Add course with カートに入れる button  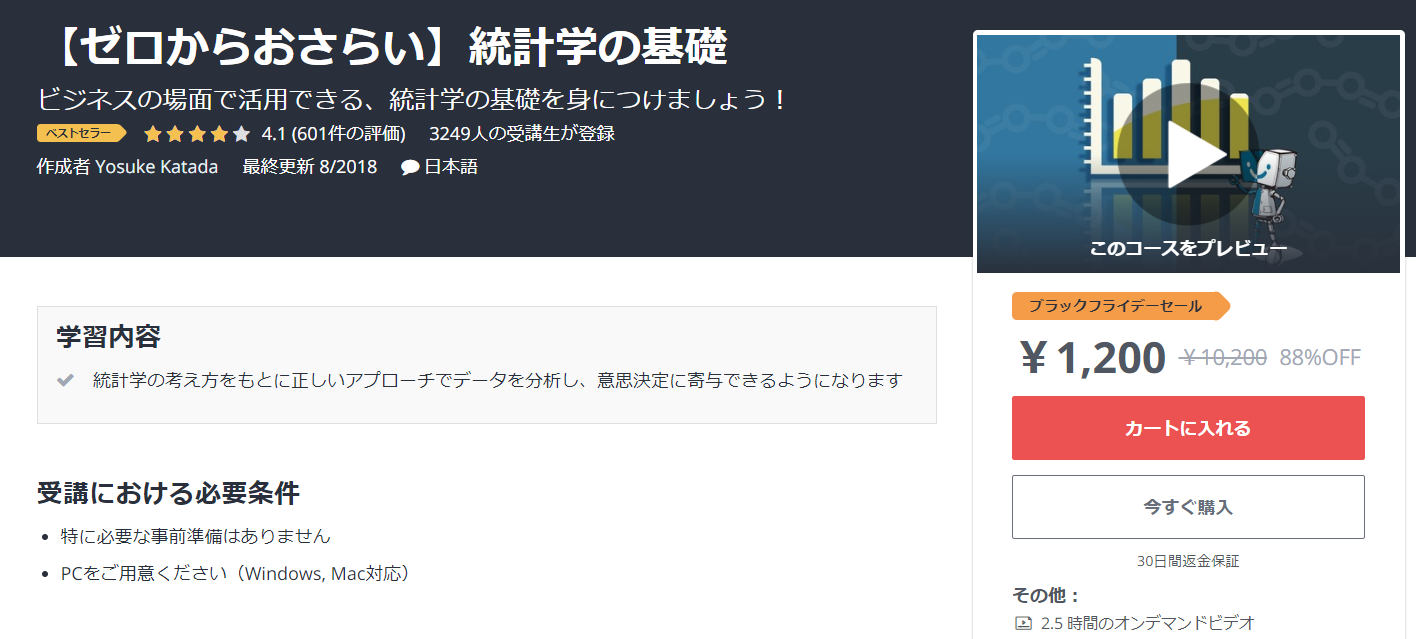tap(1188, 428)
